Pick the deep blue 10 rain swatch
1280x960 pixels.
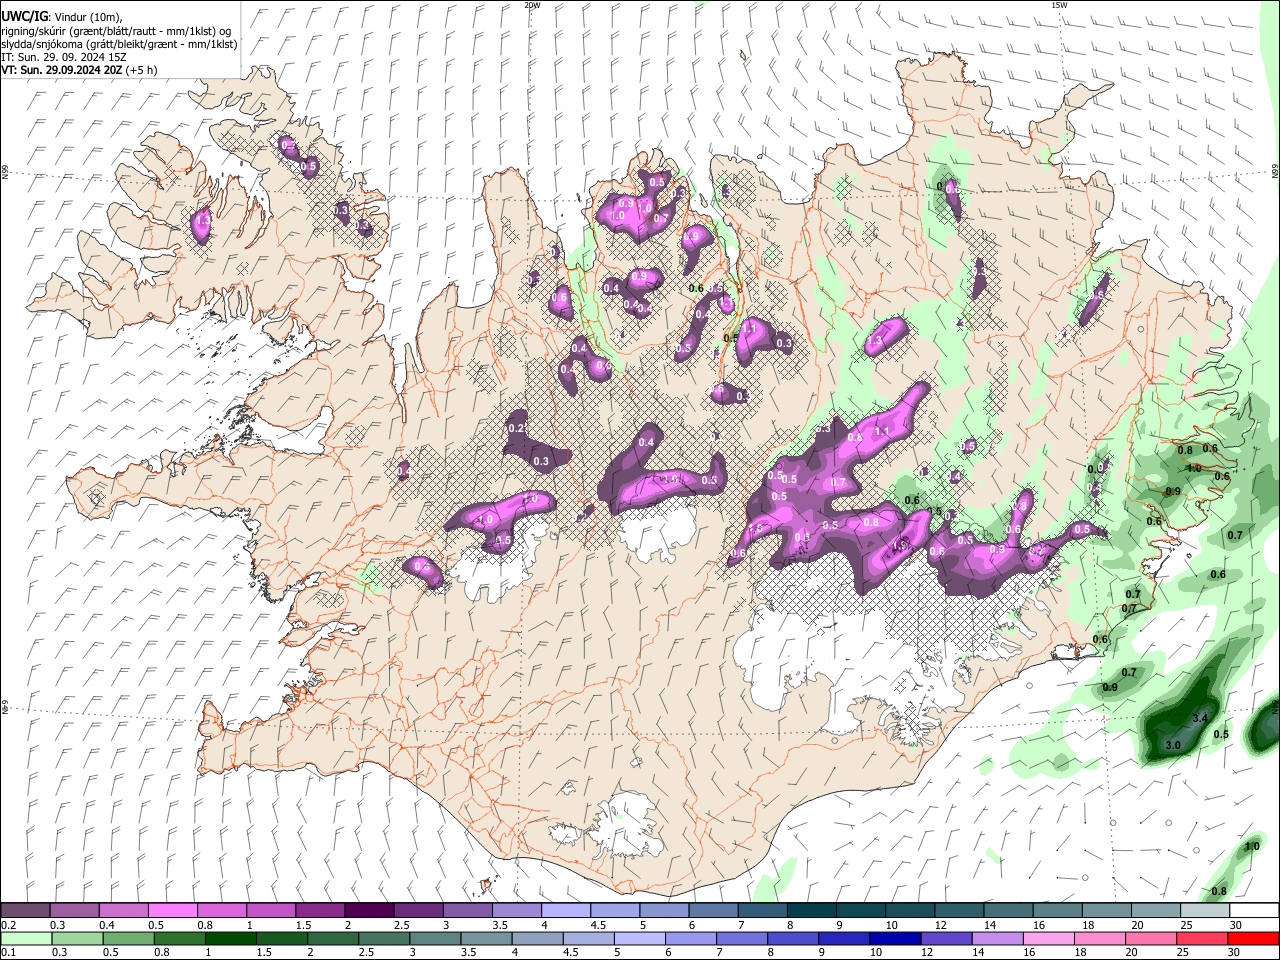[x=894, y=939]
